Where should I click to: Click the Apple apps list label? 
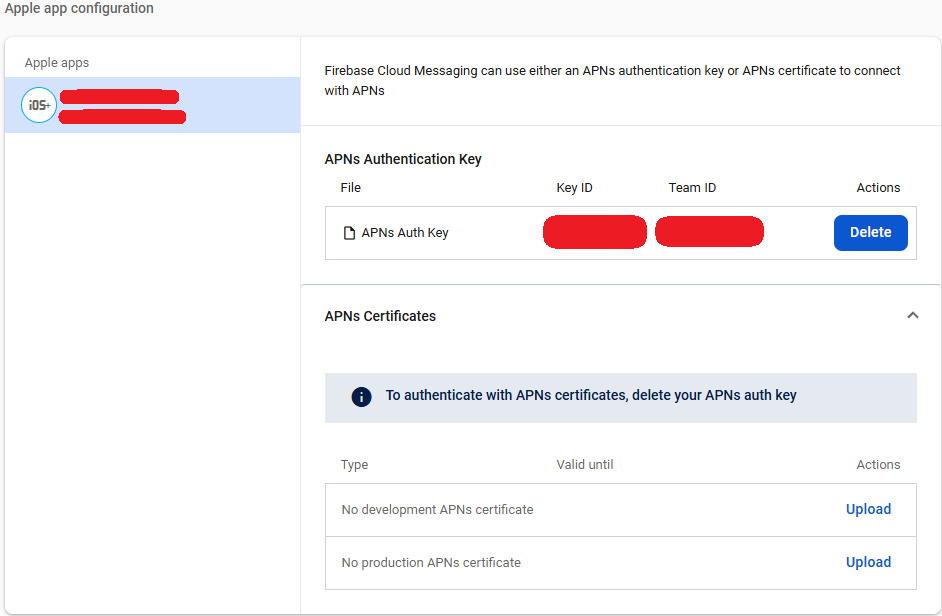56,63
